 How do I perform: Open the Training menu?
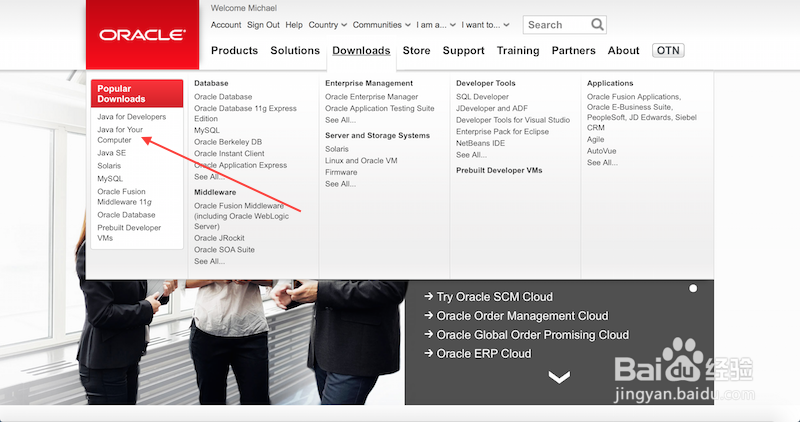point(518,51)
